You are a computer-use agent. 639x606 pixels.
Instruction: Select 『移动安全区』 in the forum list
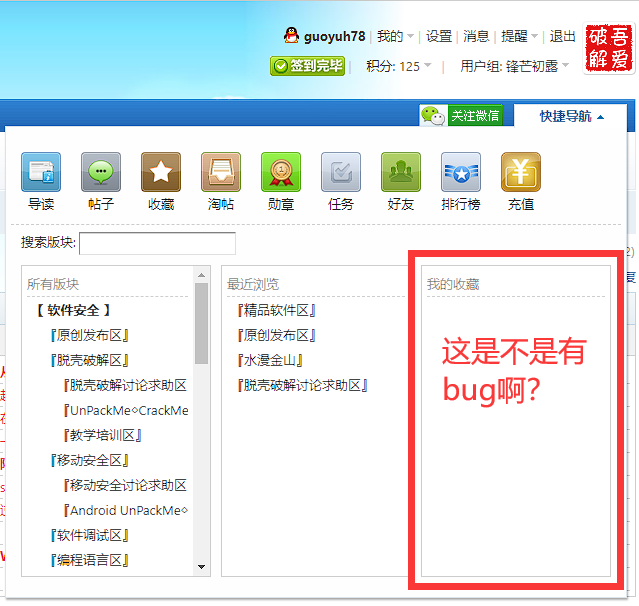click(90, 460)
